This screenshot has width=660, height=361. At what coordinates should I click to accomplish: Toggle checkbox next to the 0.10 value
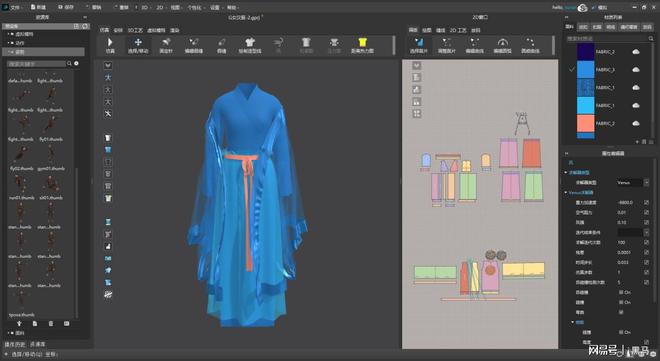click(647, 222)
